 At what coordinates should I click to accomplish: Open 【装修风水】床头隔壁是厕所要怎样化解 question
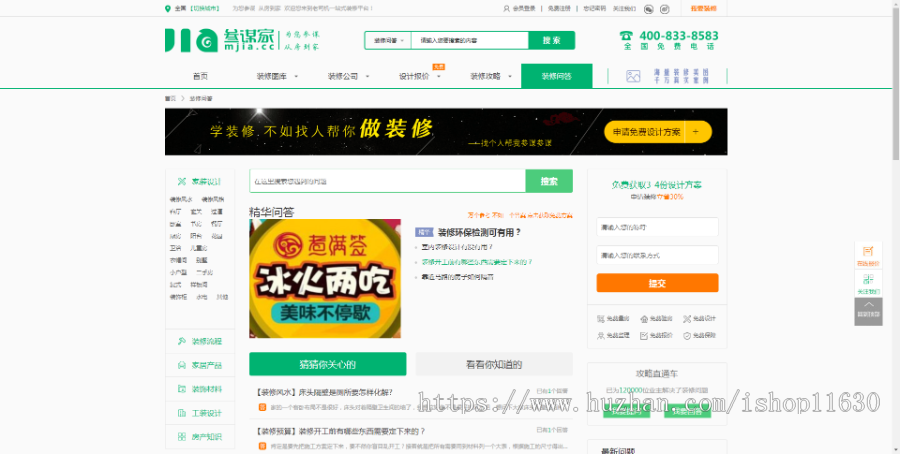point(324,393)
